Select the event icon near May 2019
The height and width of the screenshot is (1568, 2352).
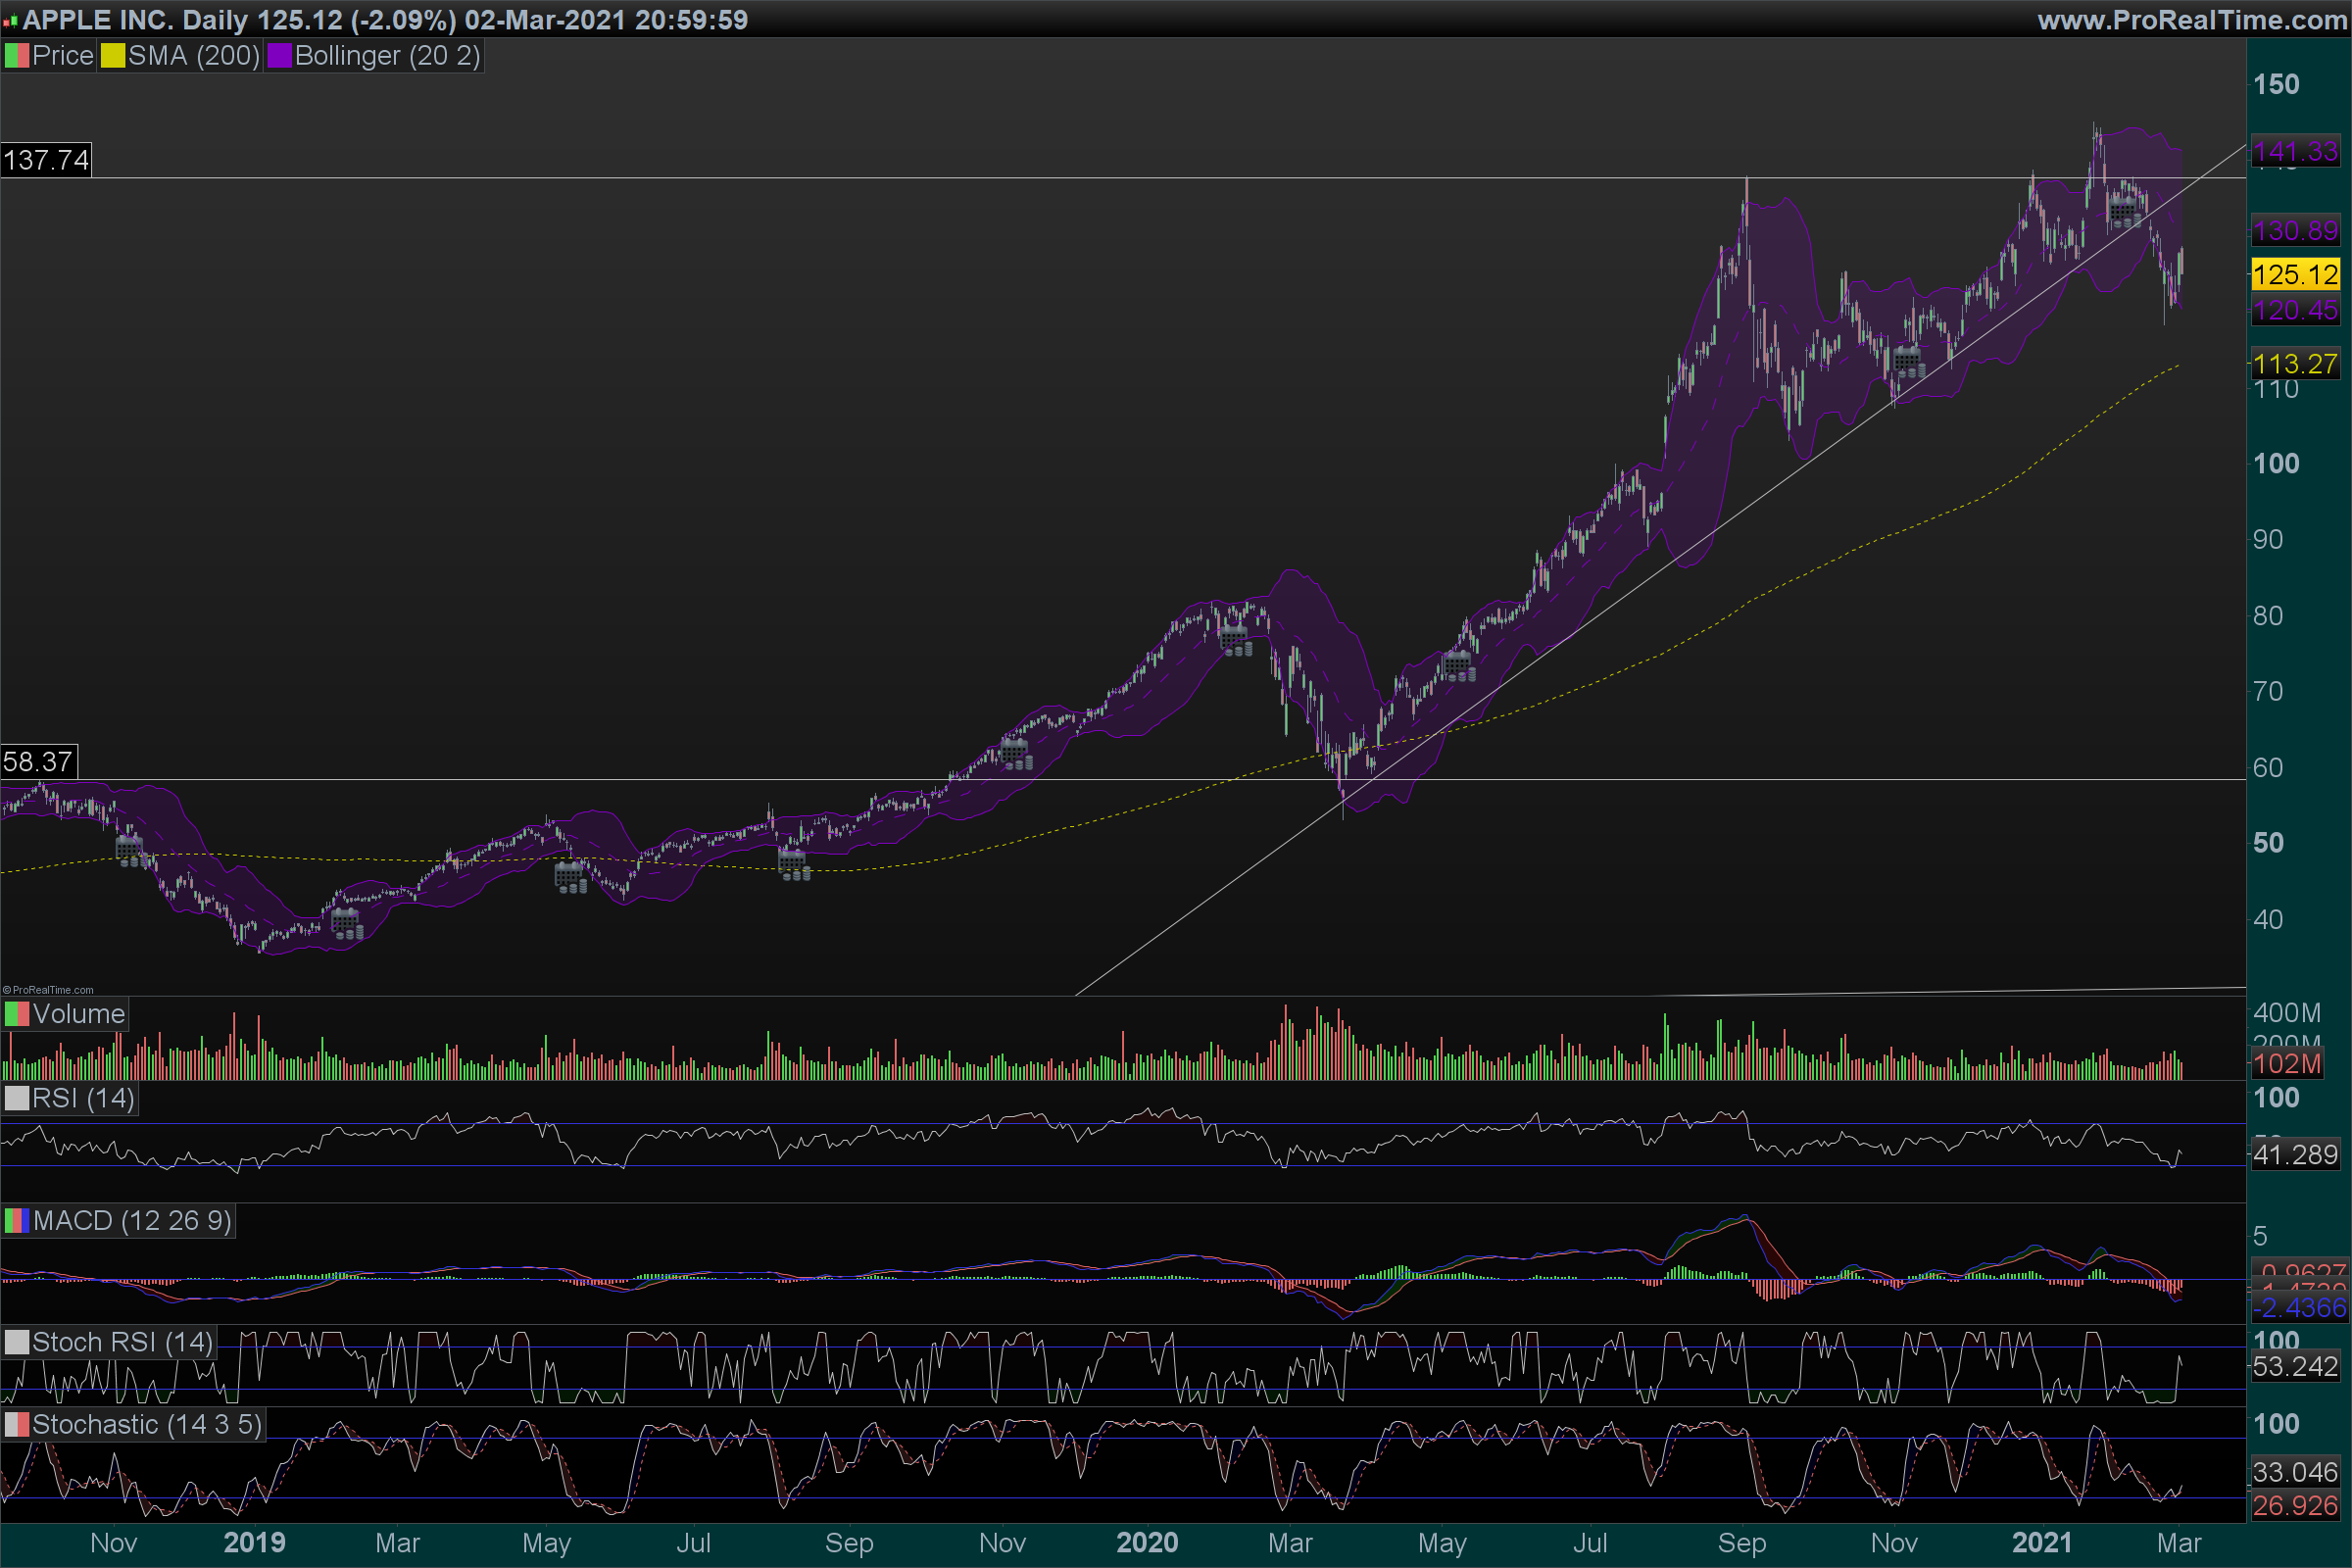pyautogui.click(x=570, y=878)
